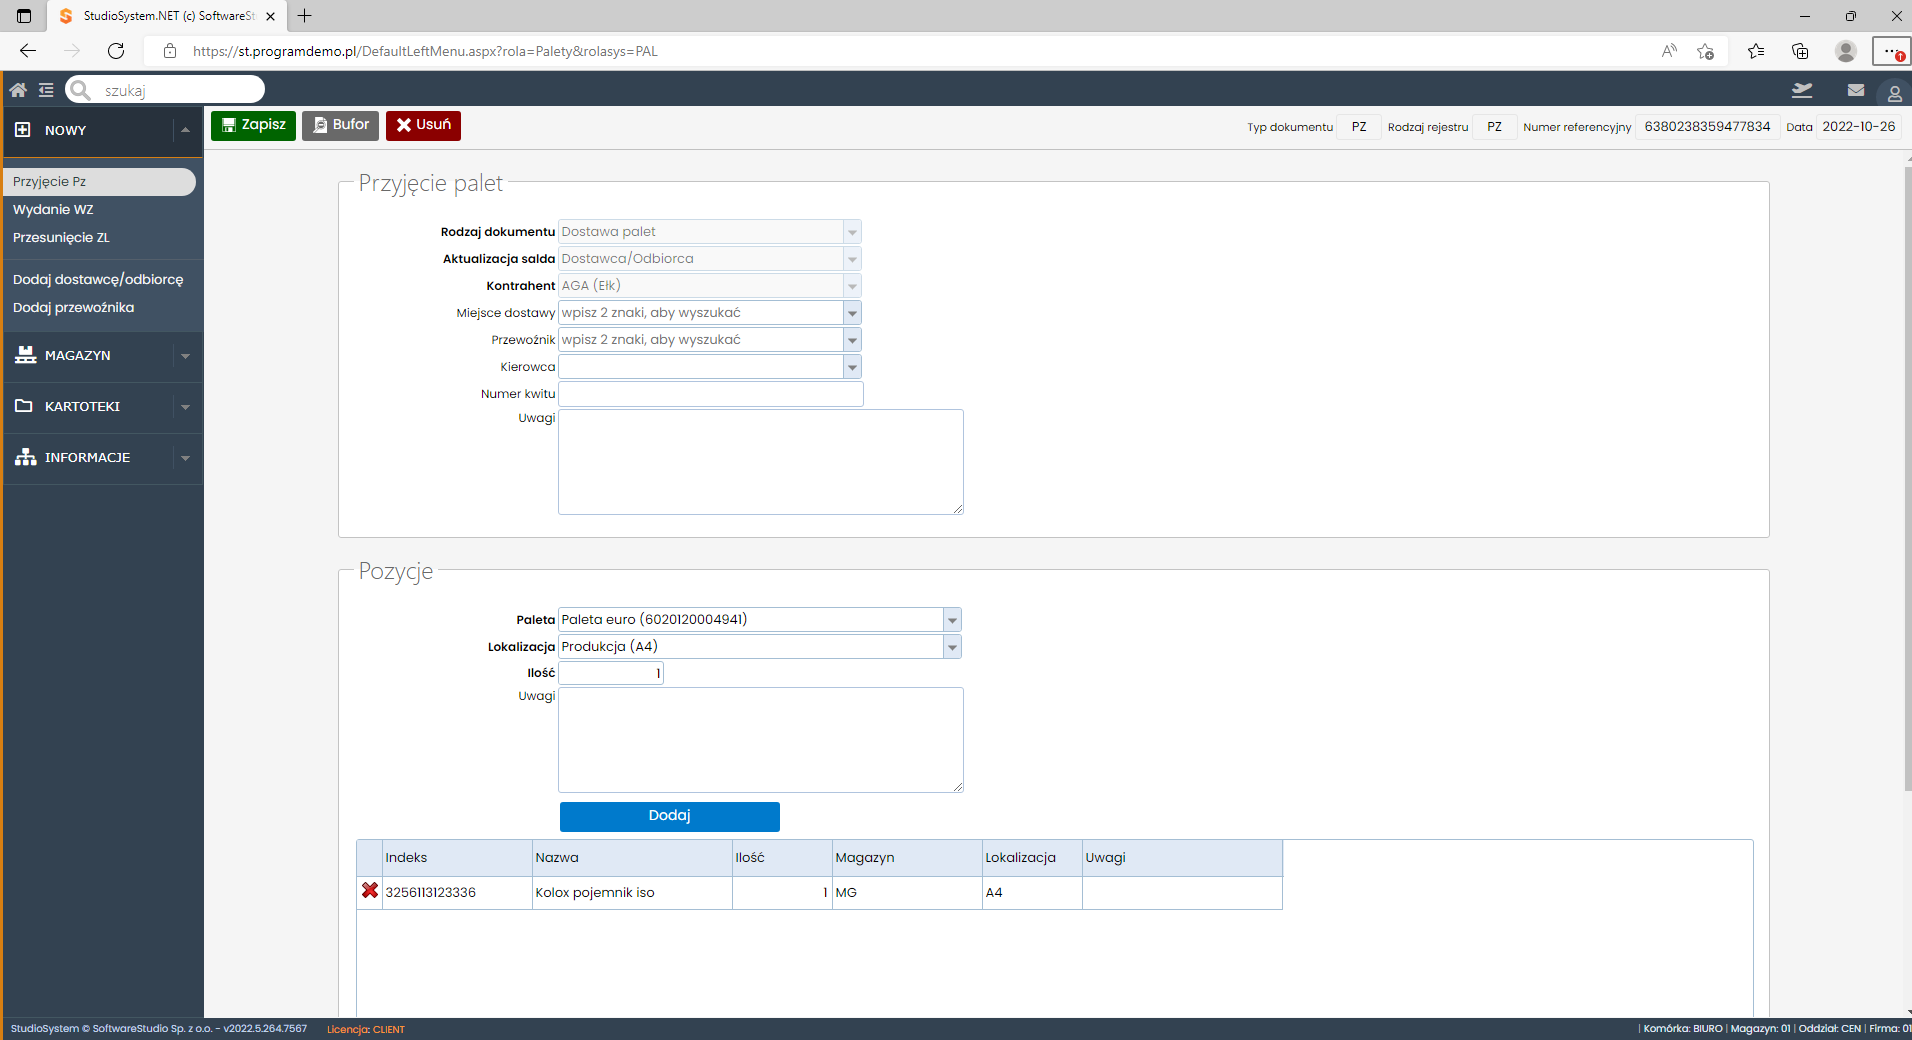Open browser settings and more menu
Screen dimensions: 1912x1040
pyautogui.click(x=1891, y=51)
